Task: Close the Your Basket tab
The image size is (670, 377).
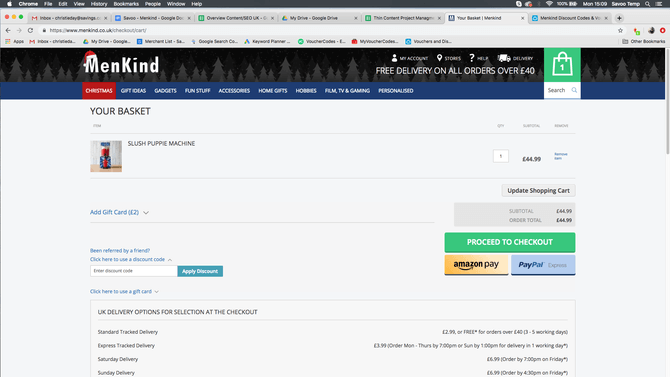Action: (x=522, y=18)
